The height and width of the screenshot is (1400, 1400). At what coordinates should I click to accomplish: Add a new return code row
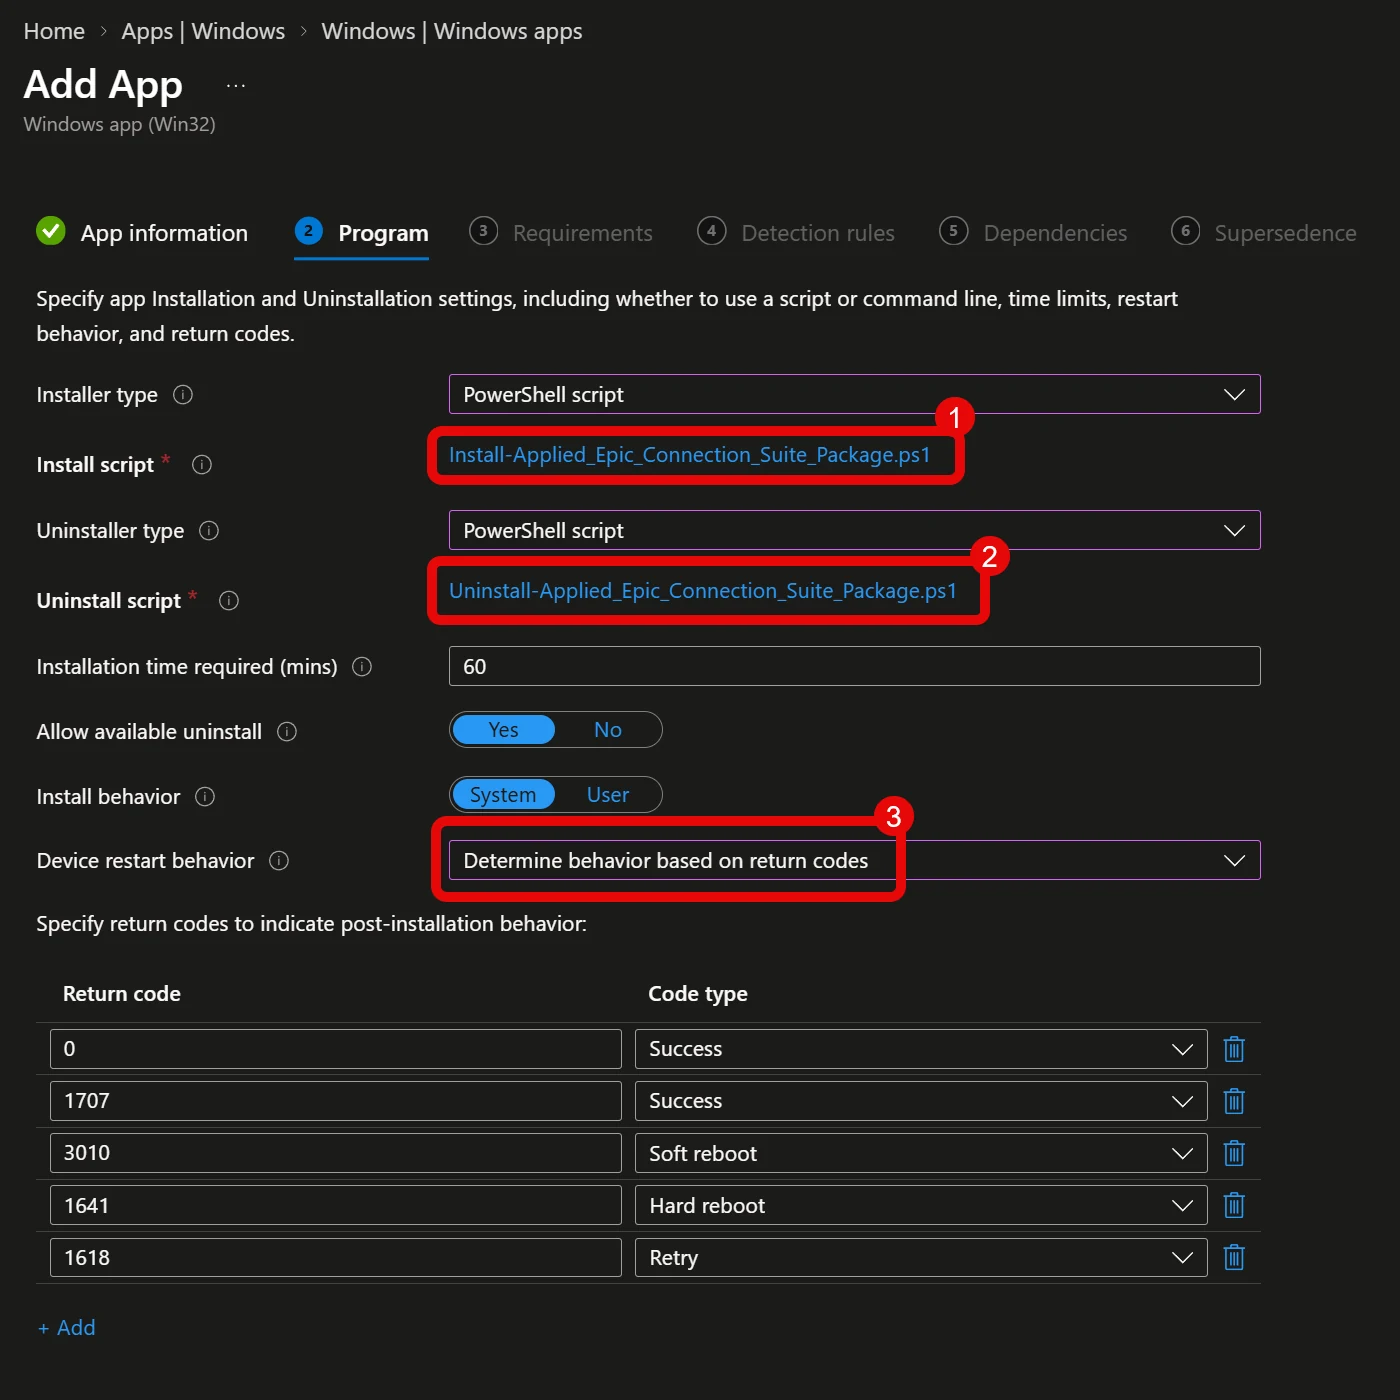[x=66, y=1328]
